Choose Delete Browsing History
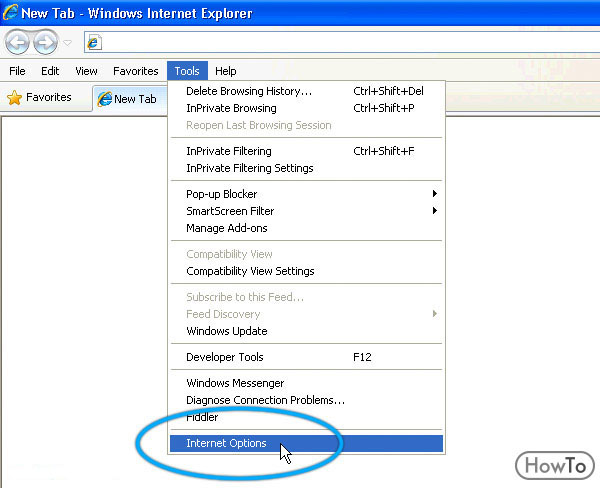Viewport: 600px width, 488px height. point(306,91)
